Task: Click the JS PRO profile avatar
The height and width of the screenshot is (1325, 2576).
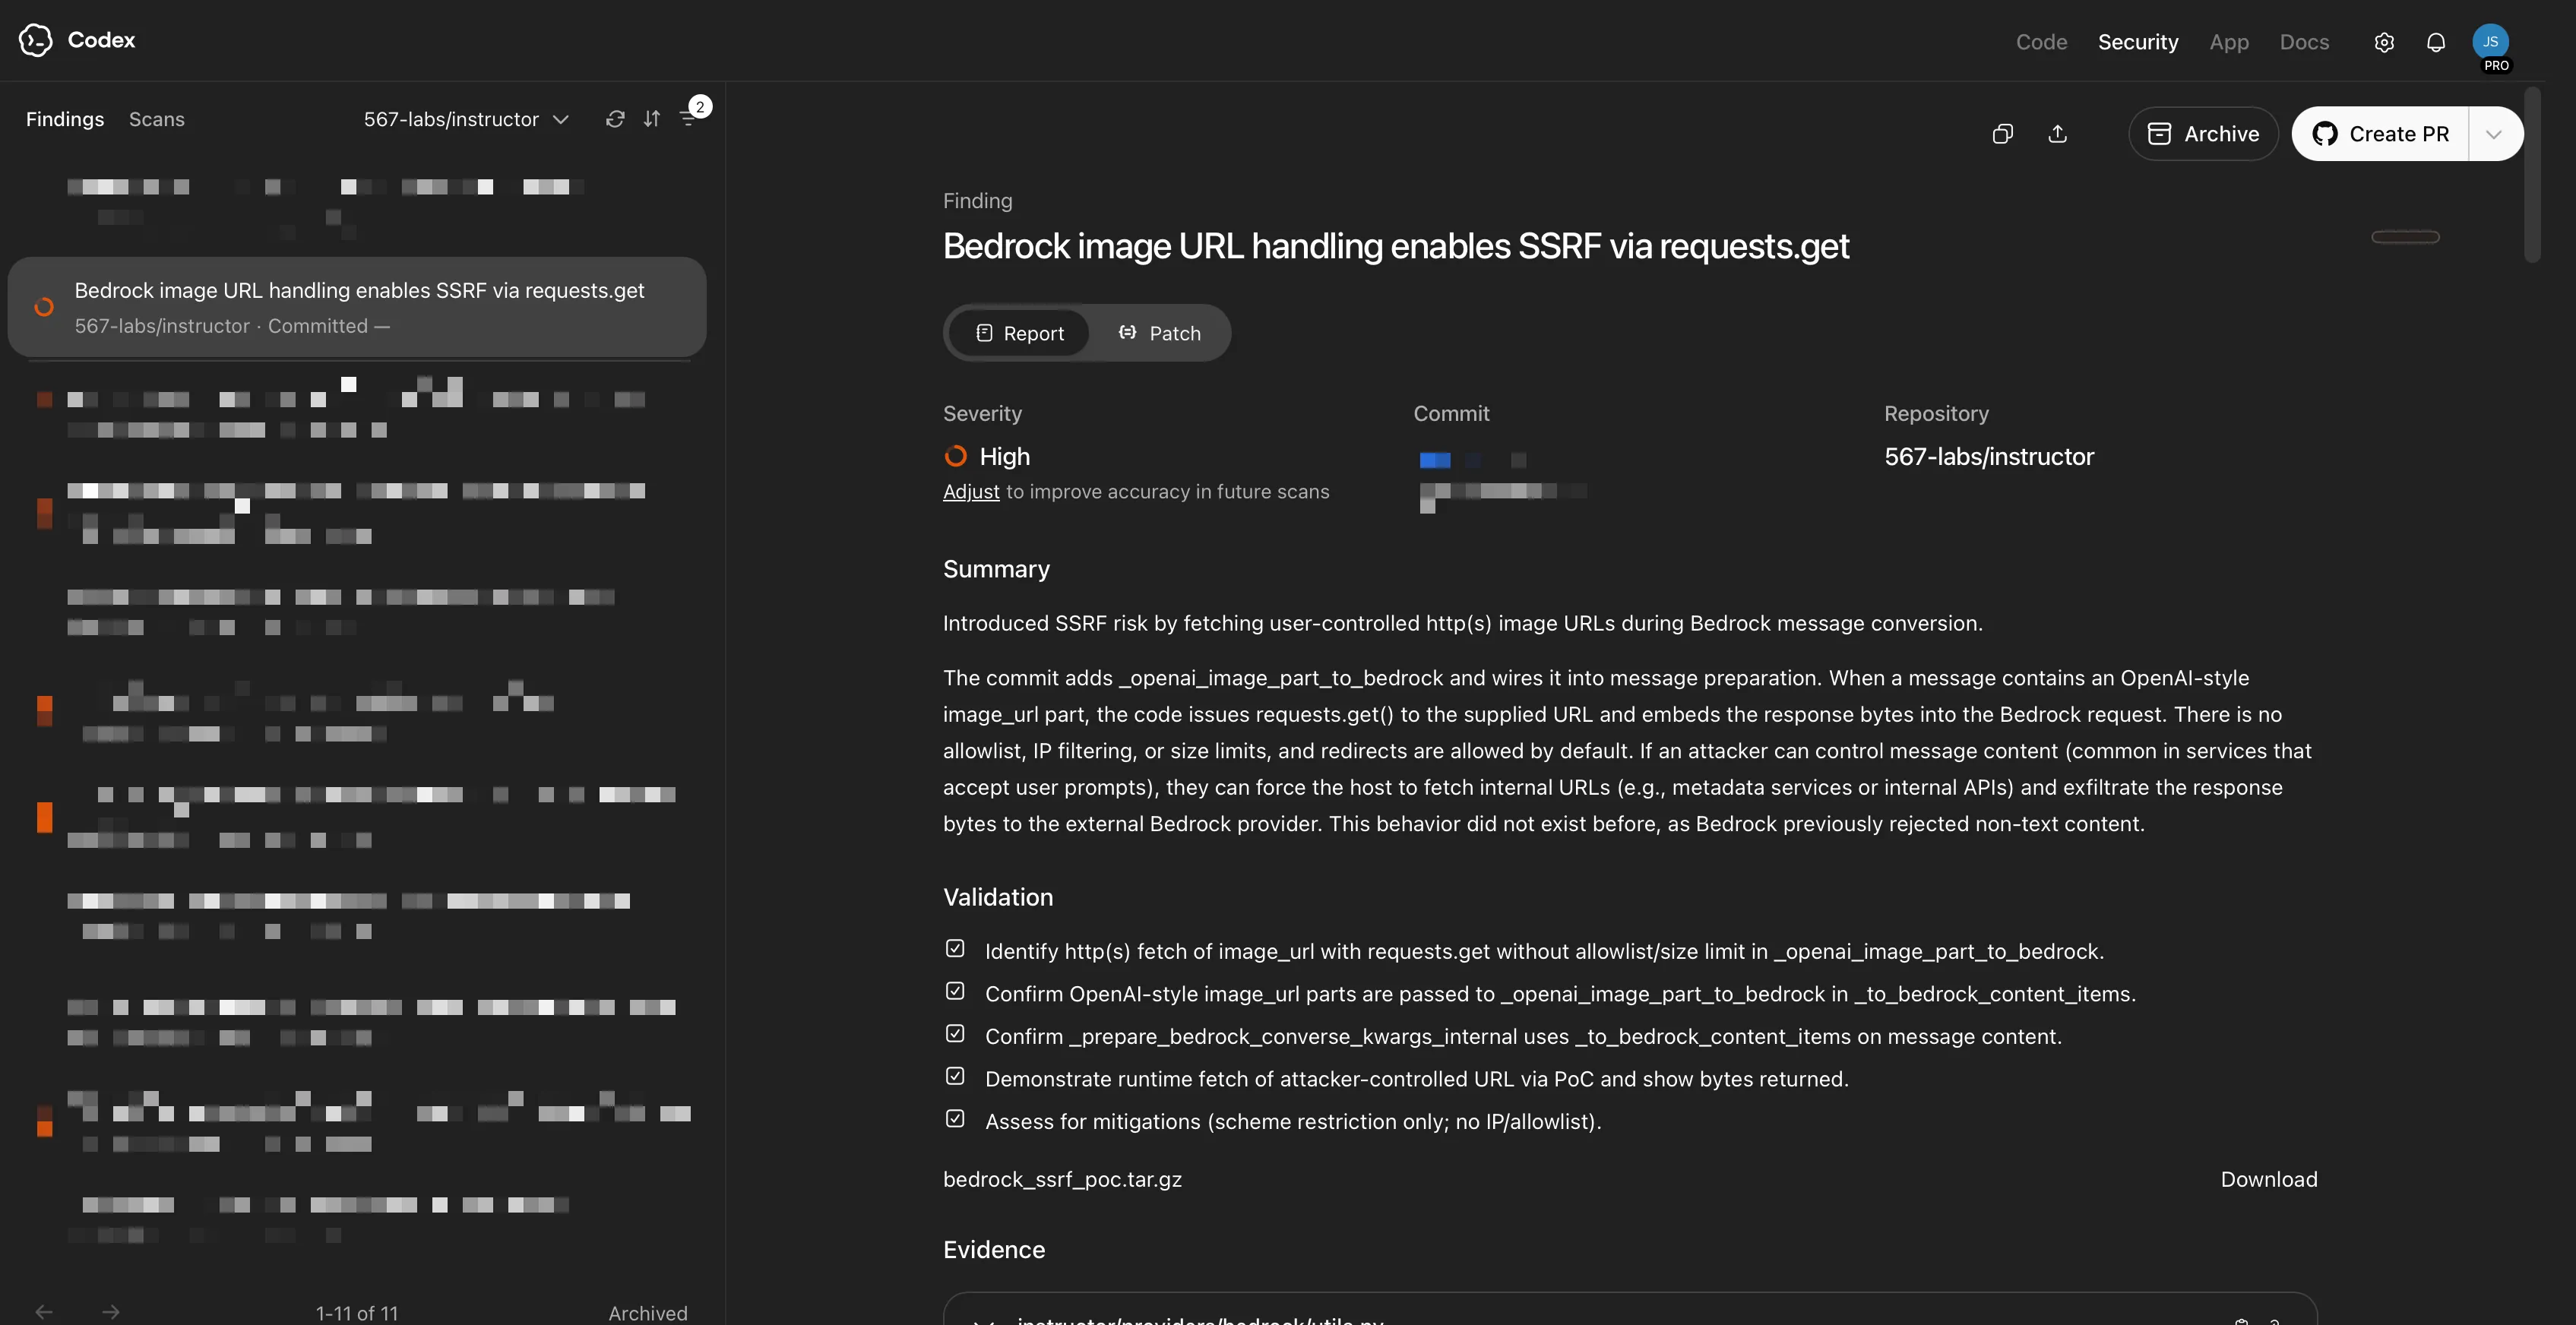Action: pyautogui.click(x=2490, y=42)
